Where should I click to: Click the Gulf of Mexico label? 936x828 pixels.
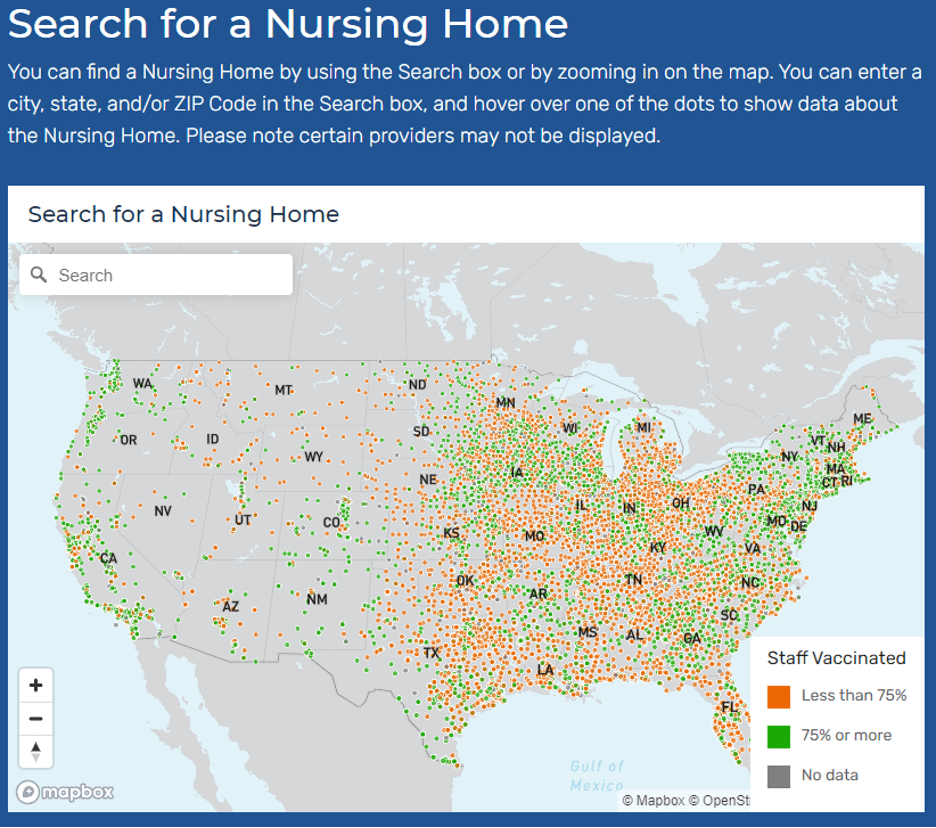pos(597,775)
